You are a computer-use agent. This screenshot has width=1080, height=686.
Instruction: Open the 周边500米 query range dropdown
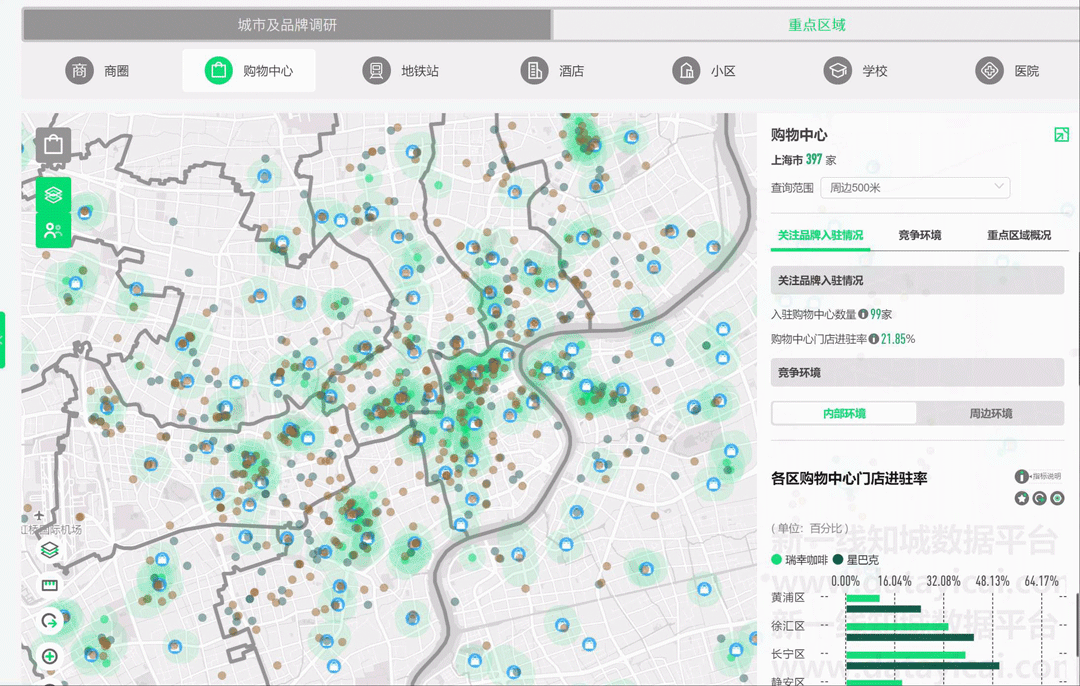915,188
